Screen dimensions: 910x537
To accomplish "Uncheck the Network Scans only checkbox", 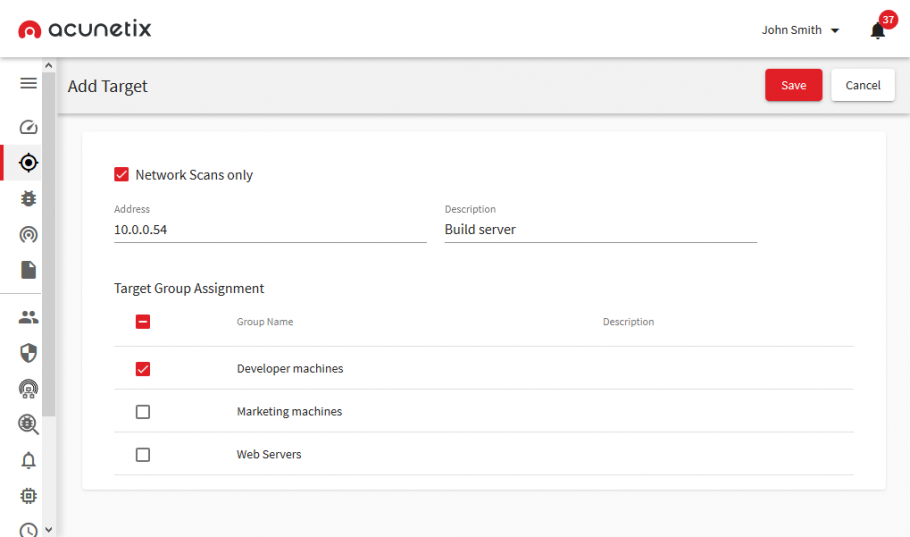I will point(122,175).
